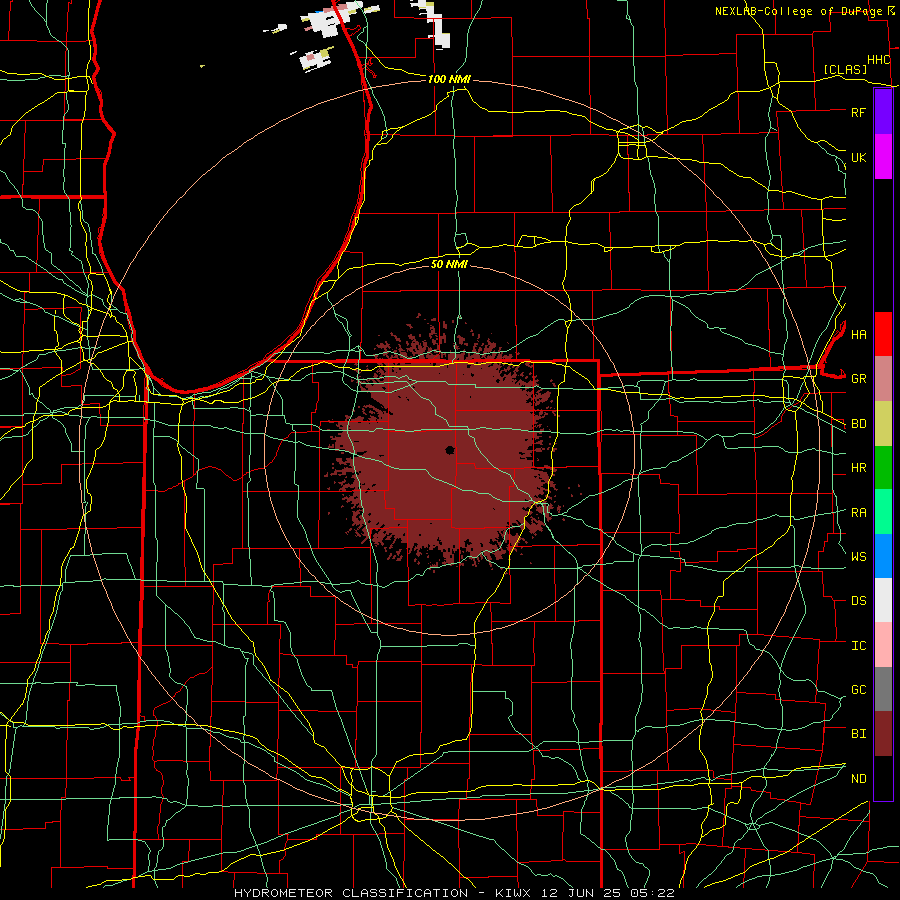Click the HHC product label
This screenshot has width=900, height=900.
879,60
